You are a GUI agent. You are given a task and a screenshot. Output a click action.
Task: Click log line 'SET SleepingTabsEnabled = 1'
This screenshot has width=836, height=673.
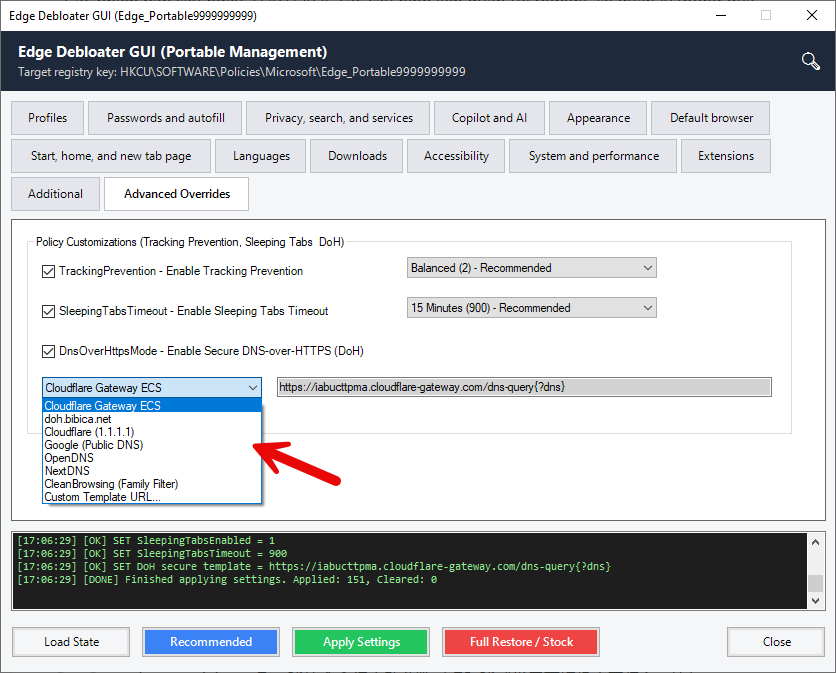click(146, 540)
